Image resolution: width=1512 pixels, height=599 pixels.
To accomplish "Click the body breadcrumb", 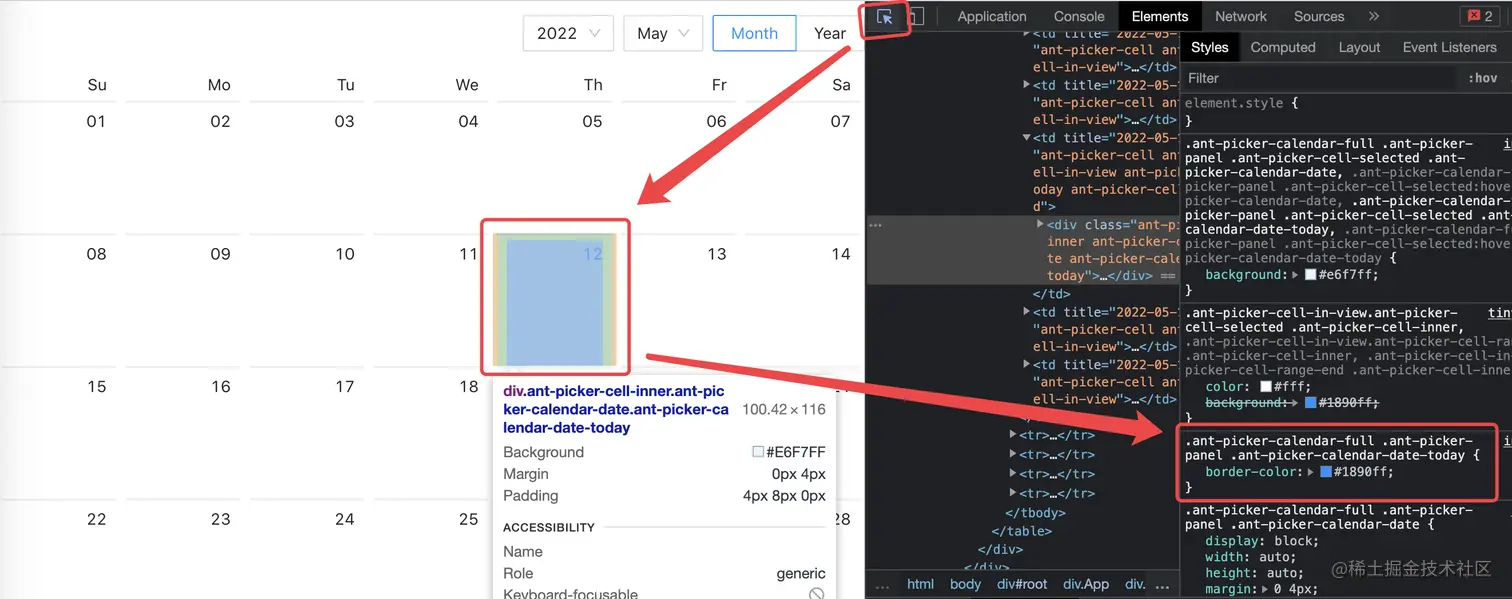I will point(965,585).
